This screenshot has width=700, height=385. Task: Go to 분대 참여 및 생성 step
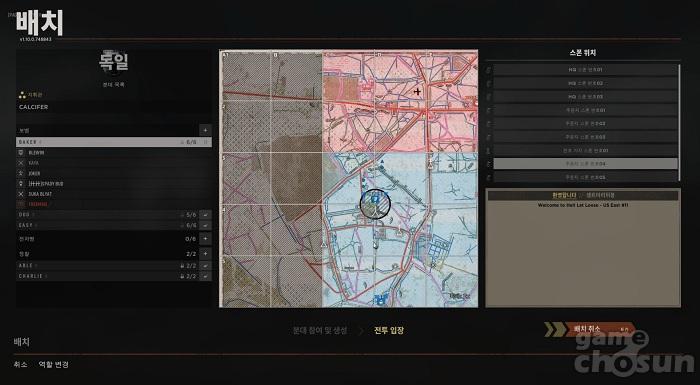tap(320, 331)
